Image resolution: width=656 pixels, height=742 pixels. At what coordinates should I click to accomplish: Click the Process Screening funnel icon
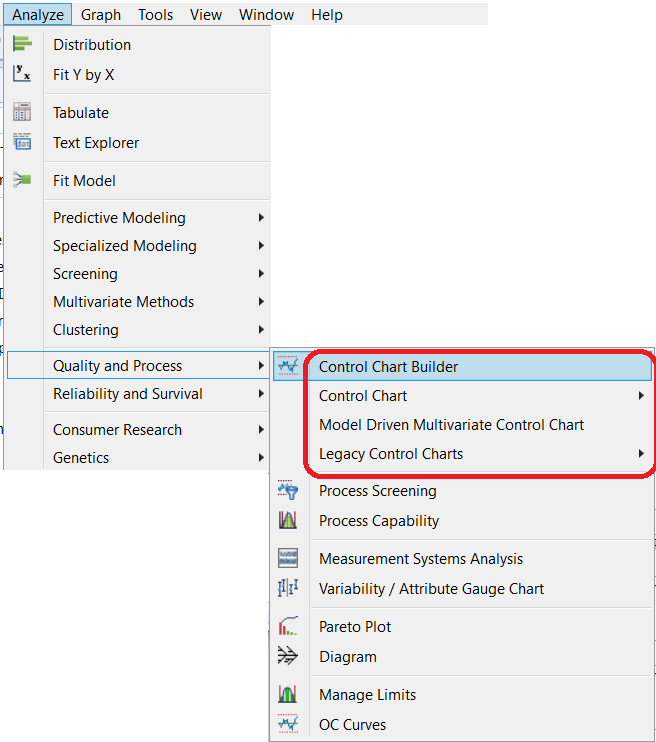point(288,491)
